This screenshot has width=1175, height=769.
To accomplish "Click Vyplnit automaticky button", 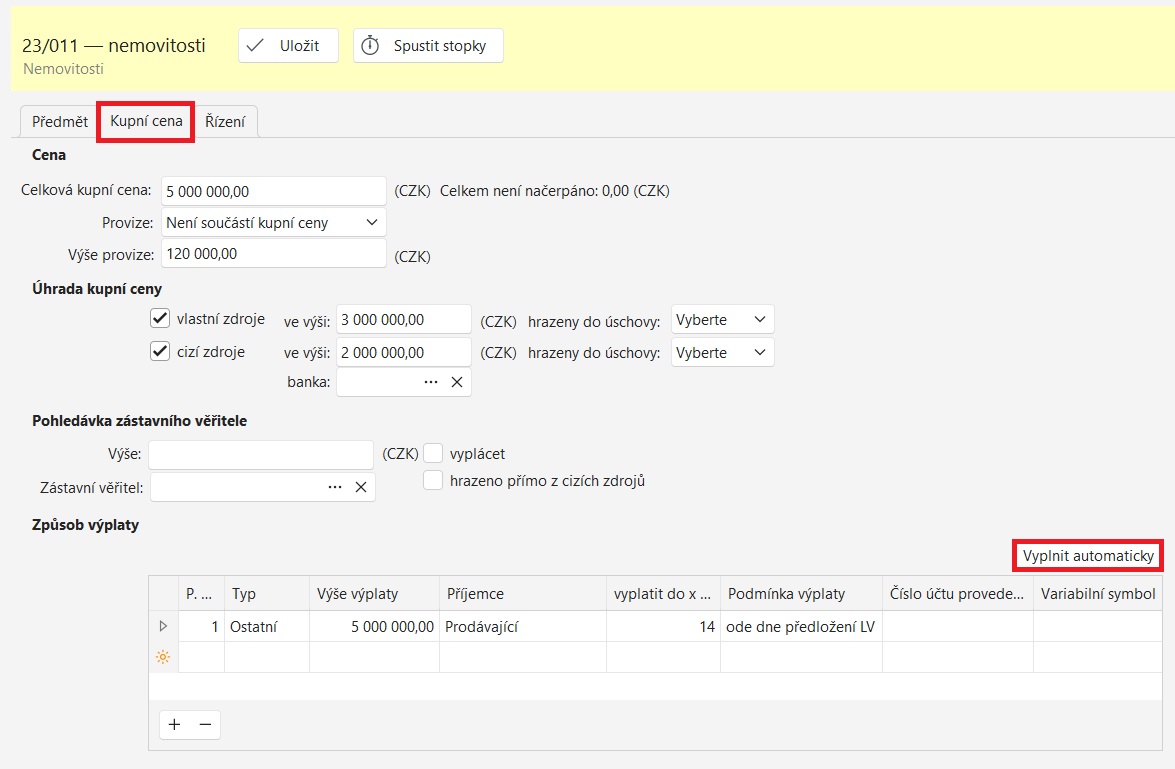I will 1088,556.
